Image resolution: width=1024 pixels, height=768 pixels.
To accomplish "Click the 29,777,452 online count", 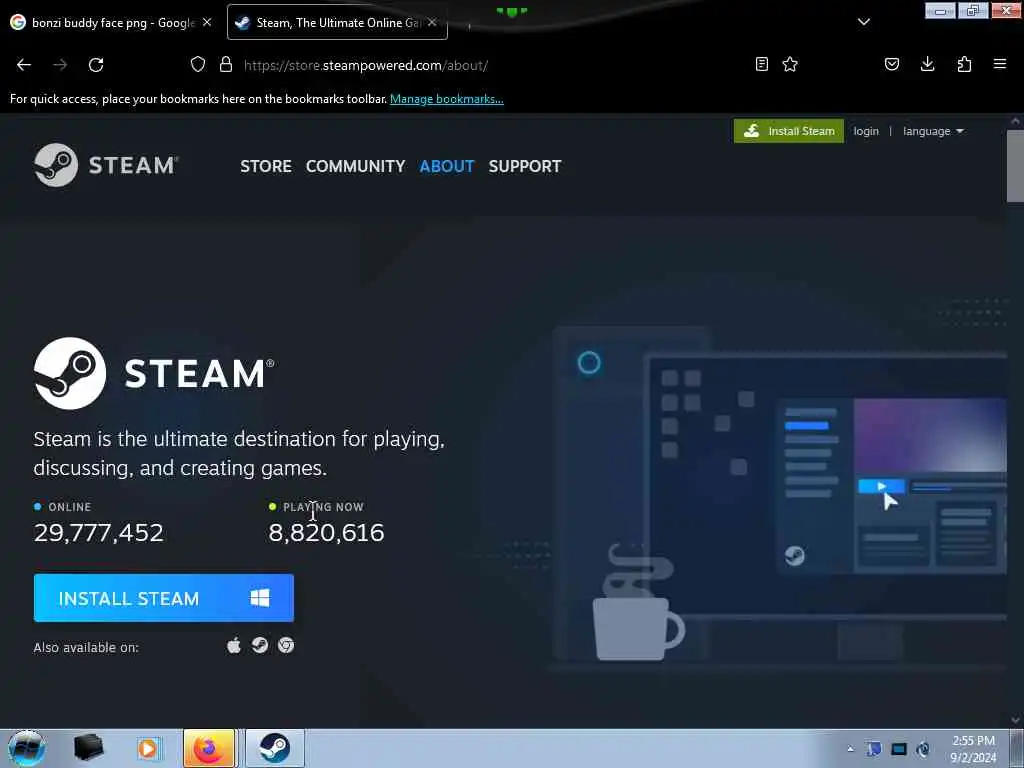I will coord(99,533).
